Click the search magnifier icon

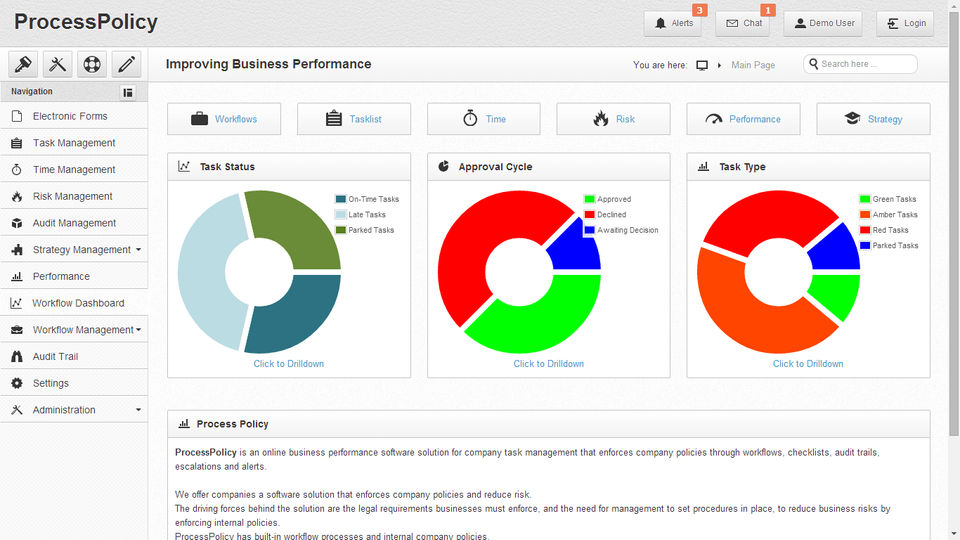[x=813, y=64]
